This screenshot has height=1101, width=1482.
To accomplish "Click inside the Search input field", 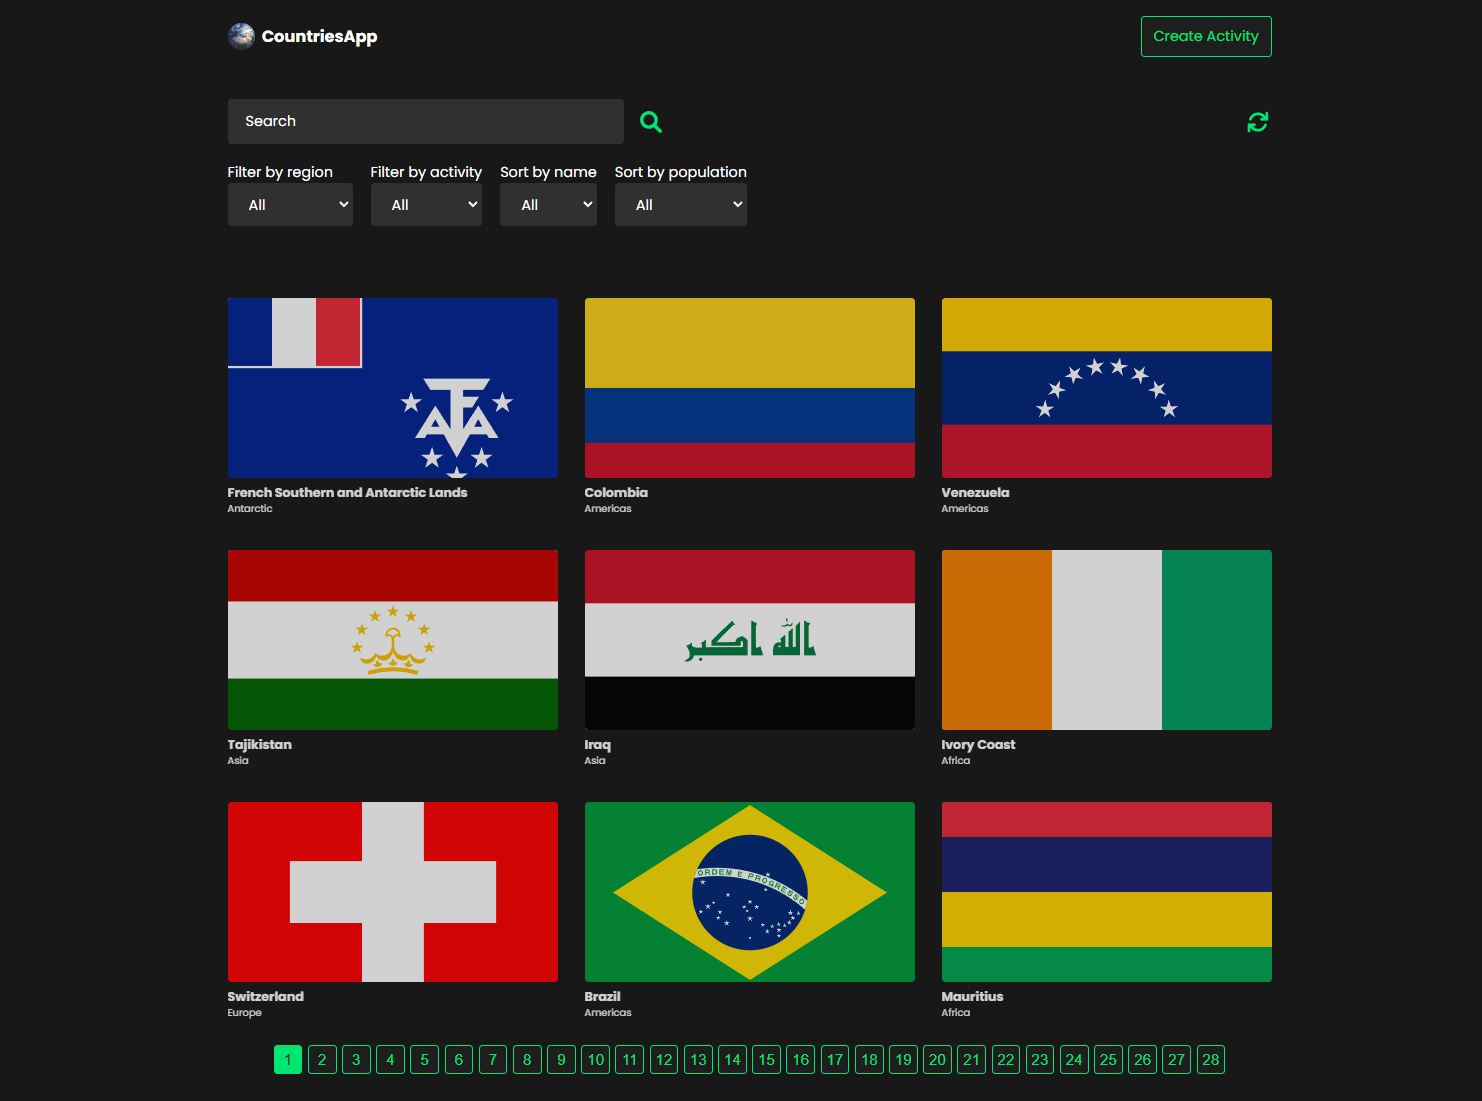I will [x=425, y=121].
